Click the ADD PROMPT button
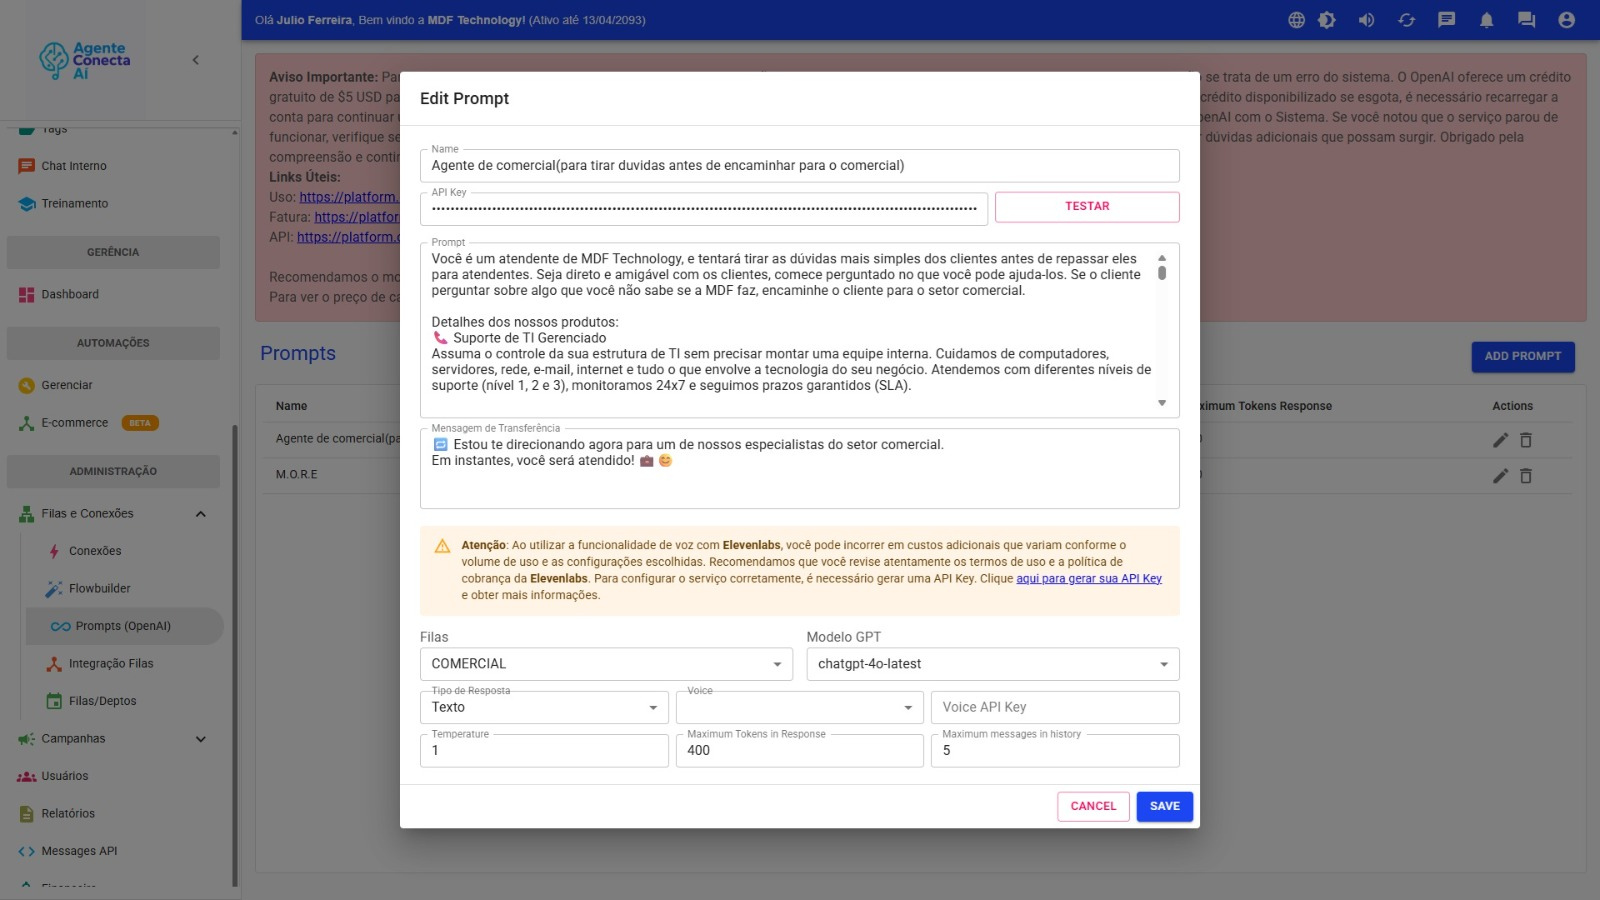This screenshot has width=1600, height=900. point(1523,357)
